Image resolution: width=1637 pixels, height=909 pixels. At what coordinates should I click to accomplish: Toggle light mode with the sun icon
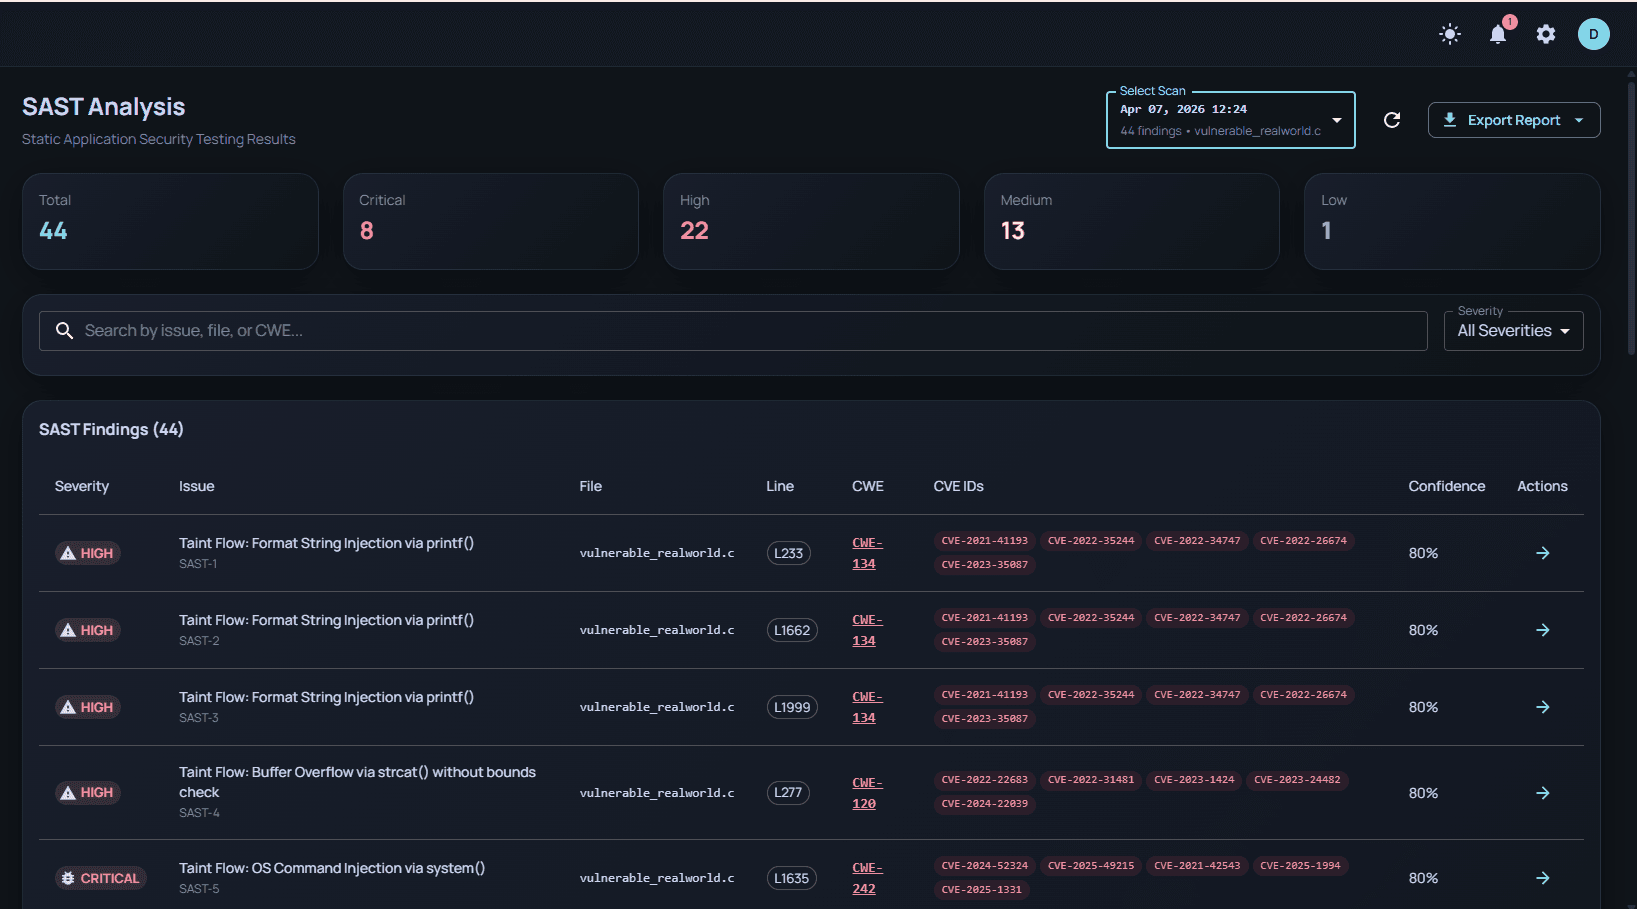point(1449,34)
